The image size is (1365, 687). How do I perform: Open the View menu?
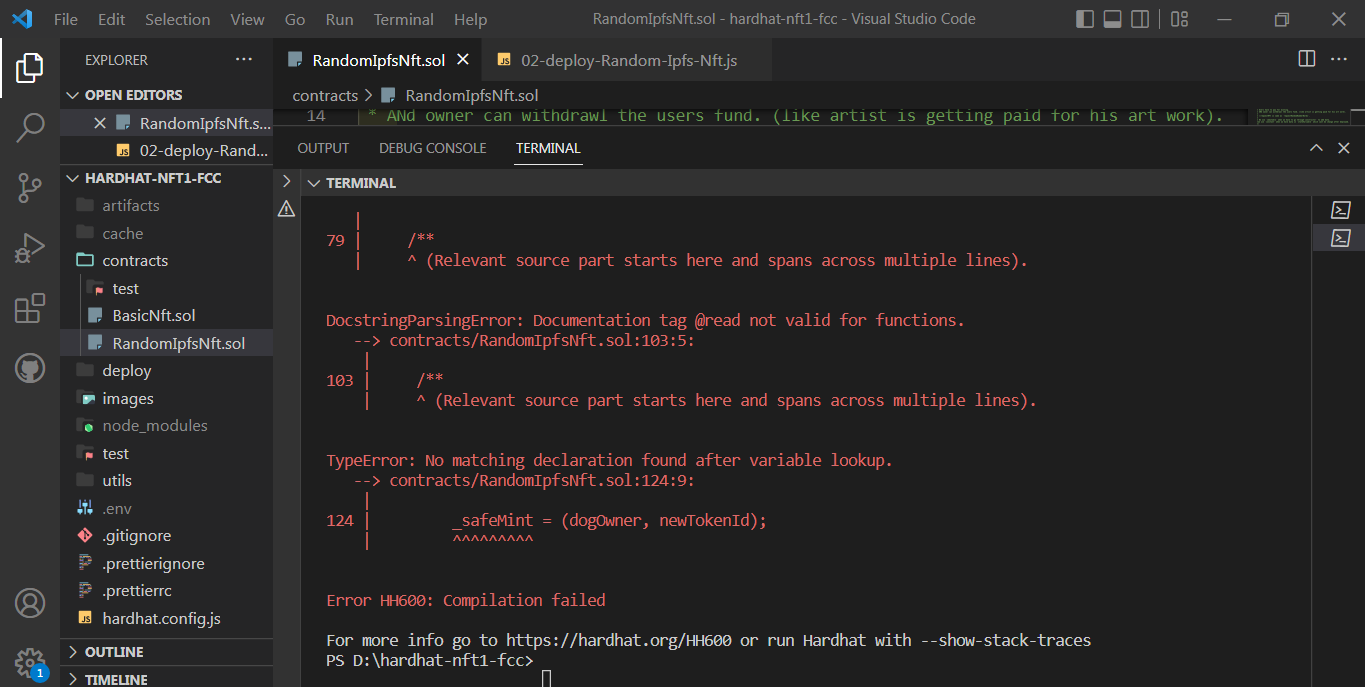(x=247, y=19)
